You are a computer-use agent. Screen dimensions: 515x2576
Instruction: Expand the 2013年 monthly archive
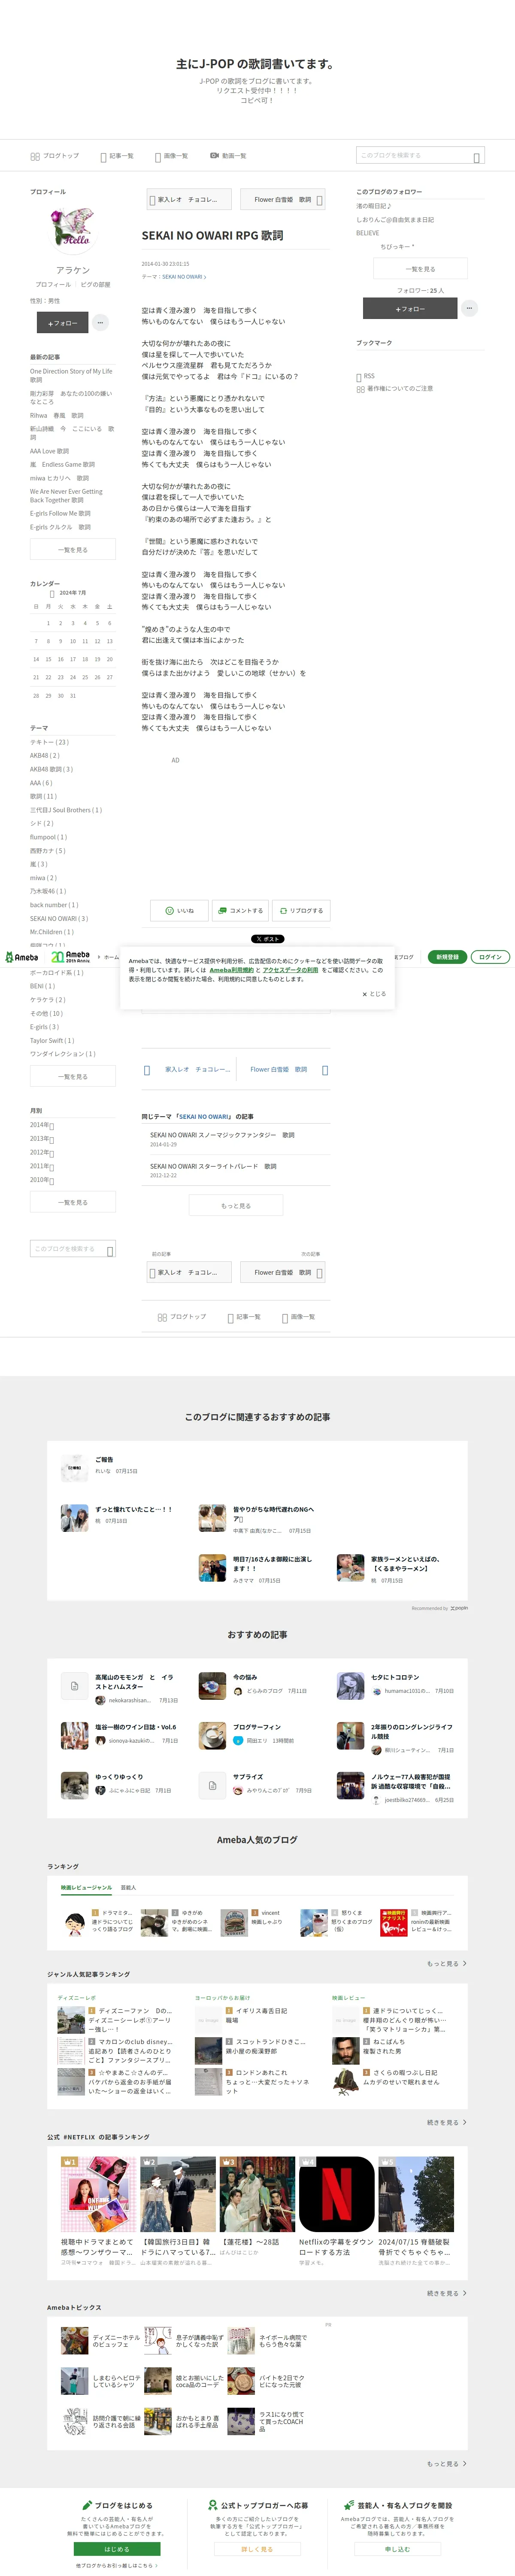(x=42, y=1139)
